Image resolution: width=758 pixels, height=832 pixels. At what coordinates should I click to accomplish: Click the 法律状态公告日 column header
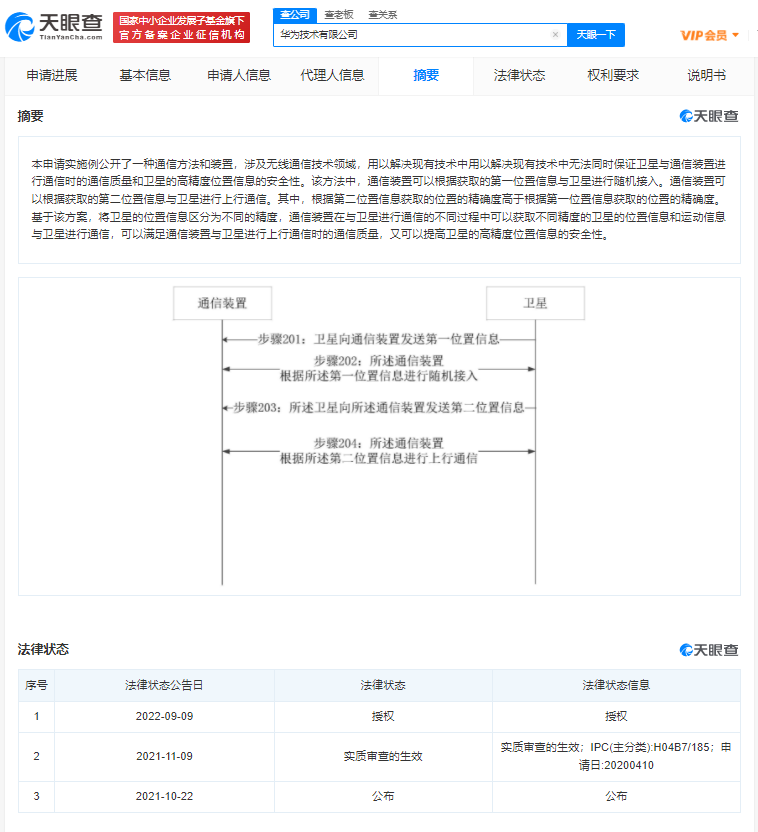164,685
